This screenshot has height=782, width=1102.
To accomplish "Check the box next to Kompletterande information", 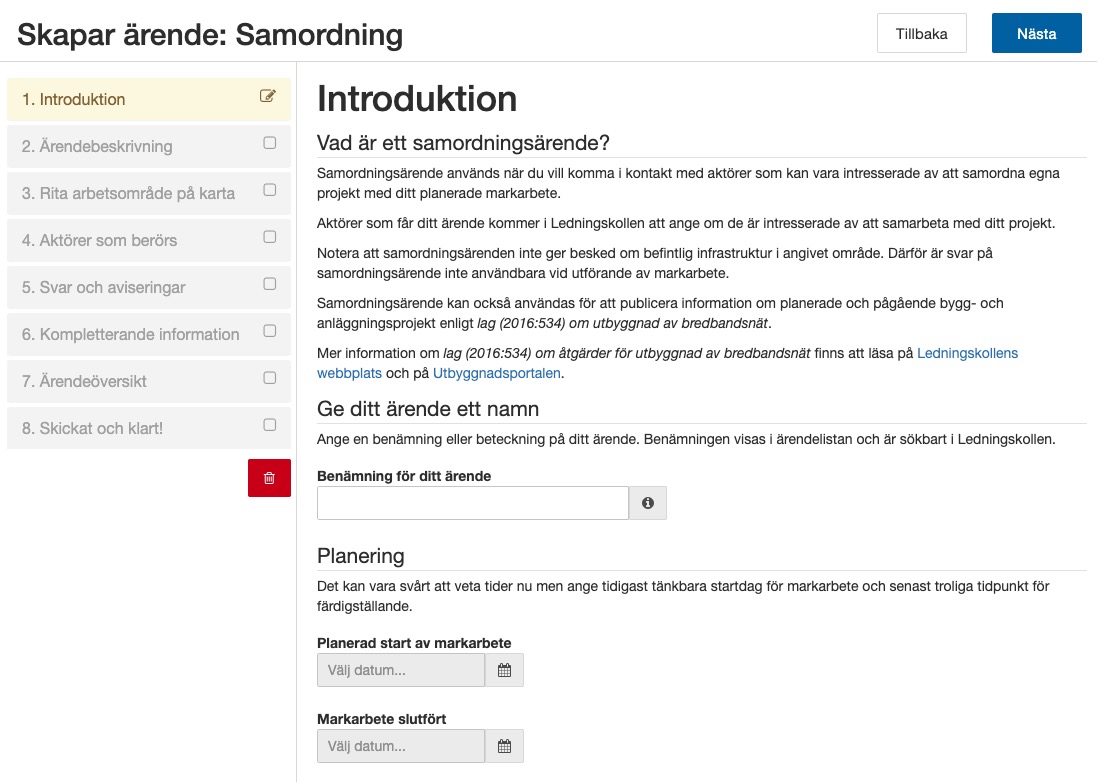I will click(268, 331).
